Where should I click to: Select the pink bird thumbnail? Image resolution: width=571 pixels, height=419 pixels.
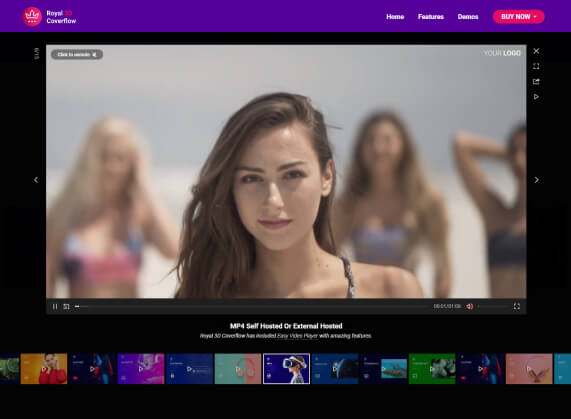tap(529, 368)
